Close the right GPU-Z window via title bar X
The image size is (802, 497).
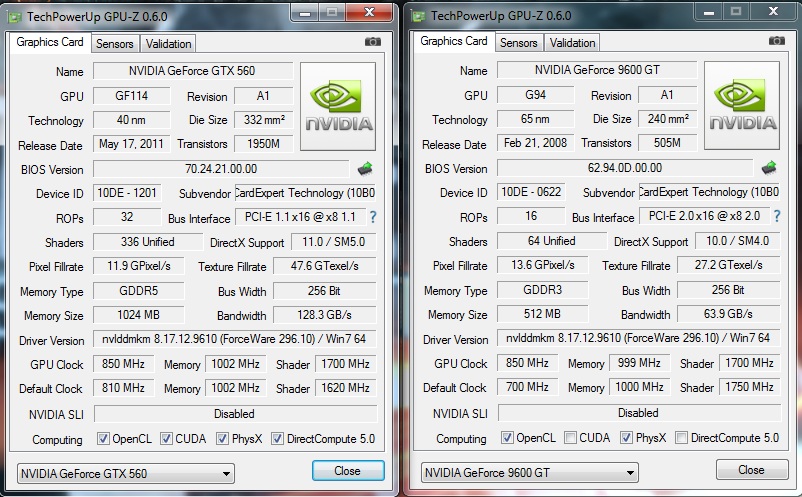point(773,11)
